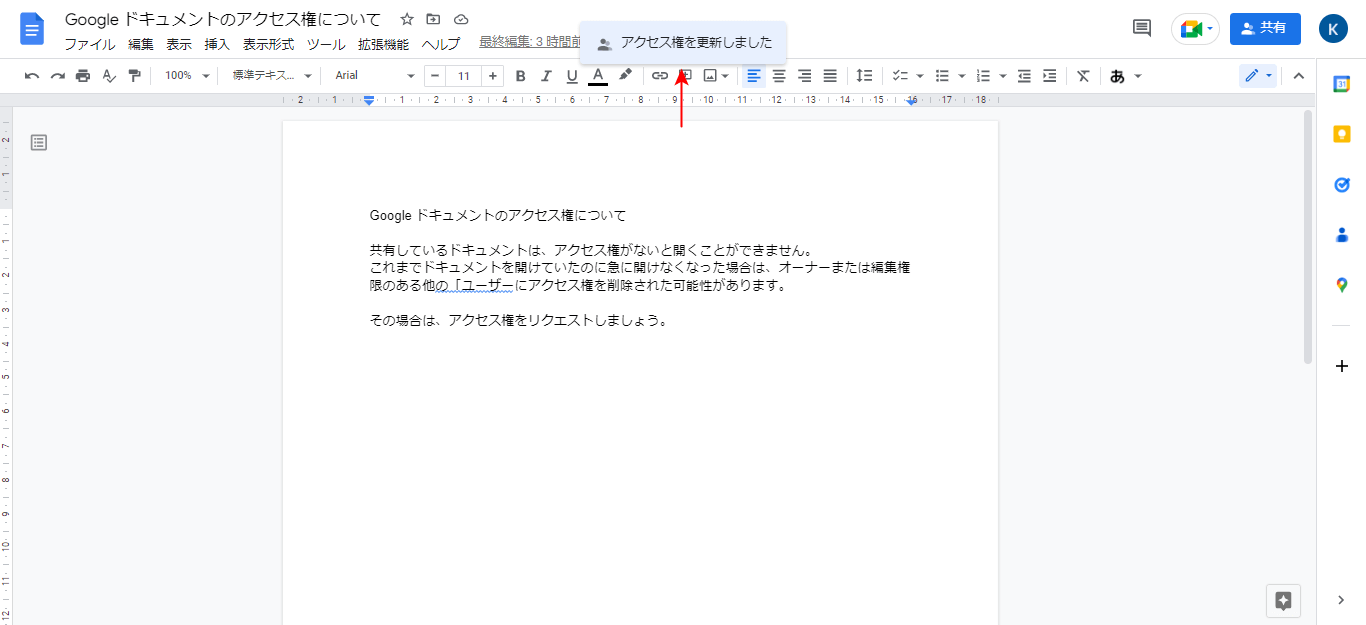Open the K account avatar
This screenshot has width=1366, height=625.
[x=1333, y=28]
